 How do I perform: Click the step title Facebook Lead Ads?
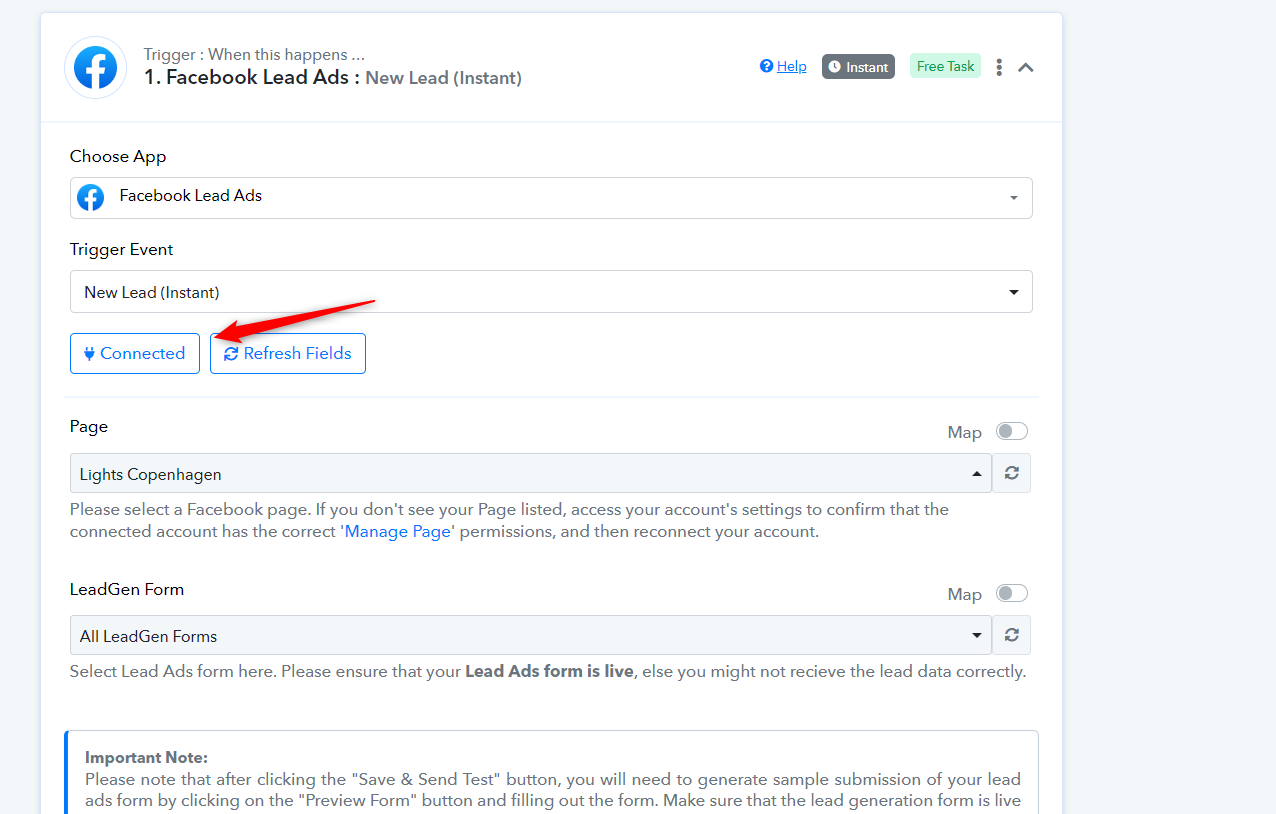pos(333,78)
